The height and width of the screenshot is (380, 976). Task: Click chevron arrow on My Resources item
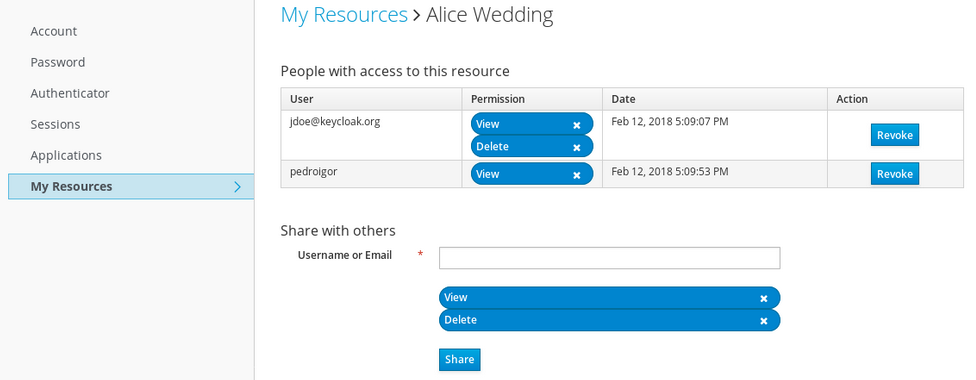click(x=237, y=186)
